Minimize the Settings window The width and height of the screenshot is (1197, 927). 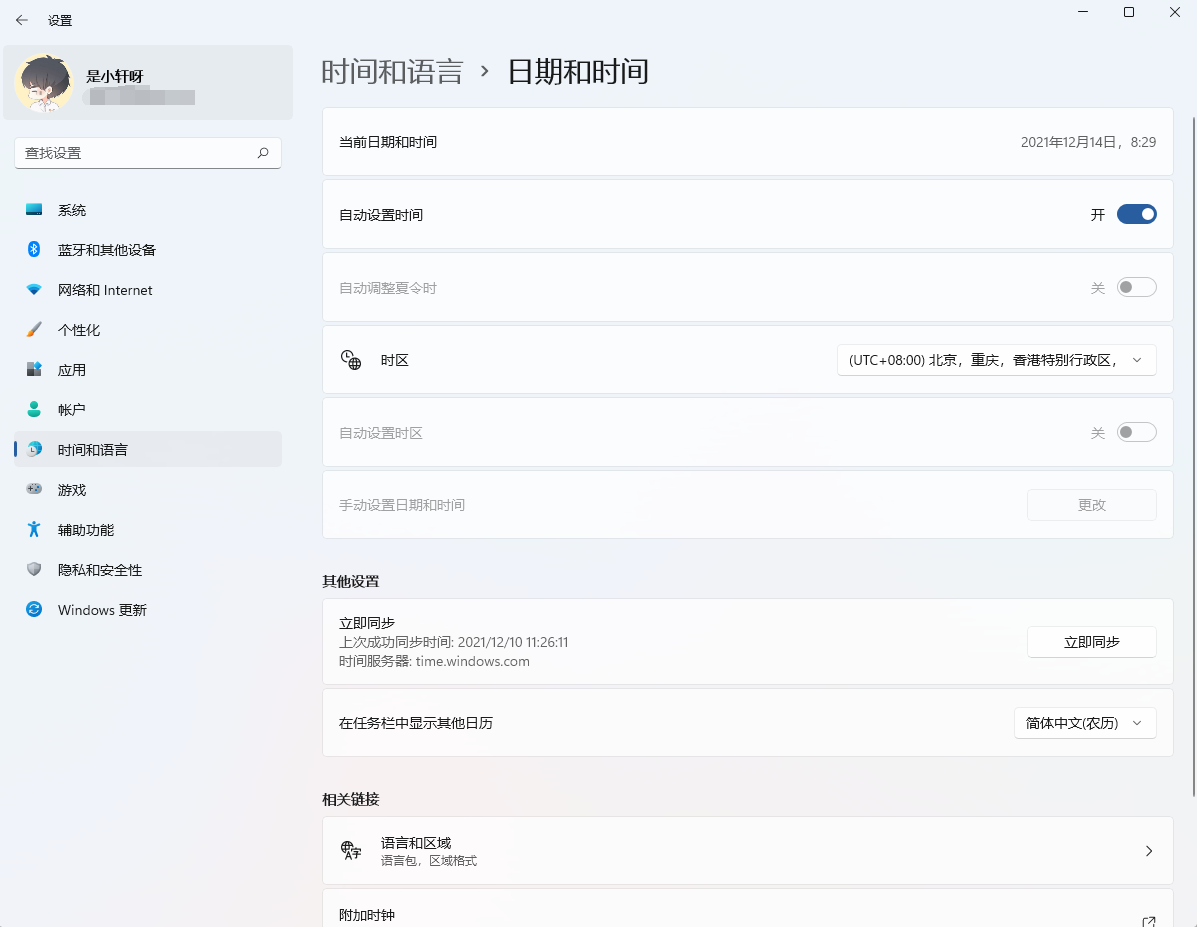[1082, 12]
